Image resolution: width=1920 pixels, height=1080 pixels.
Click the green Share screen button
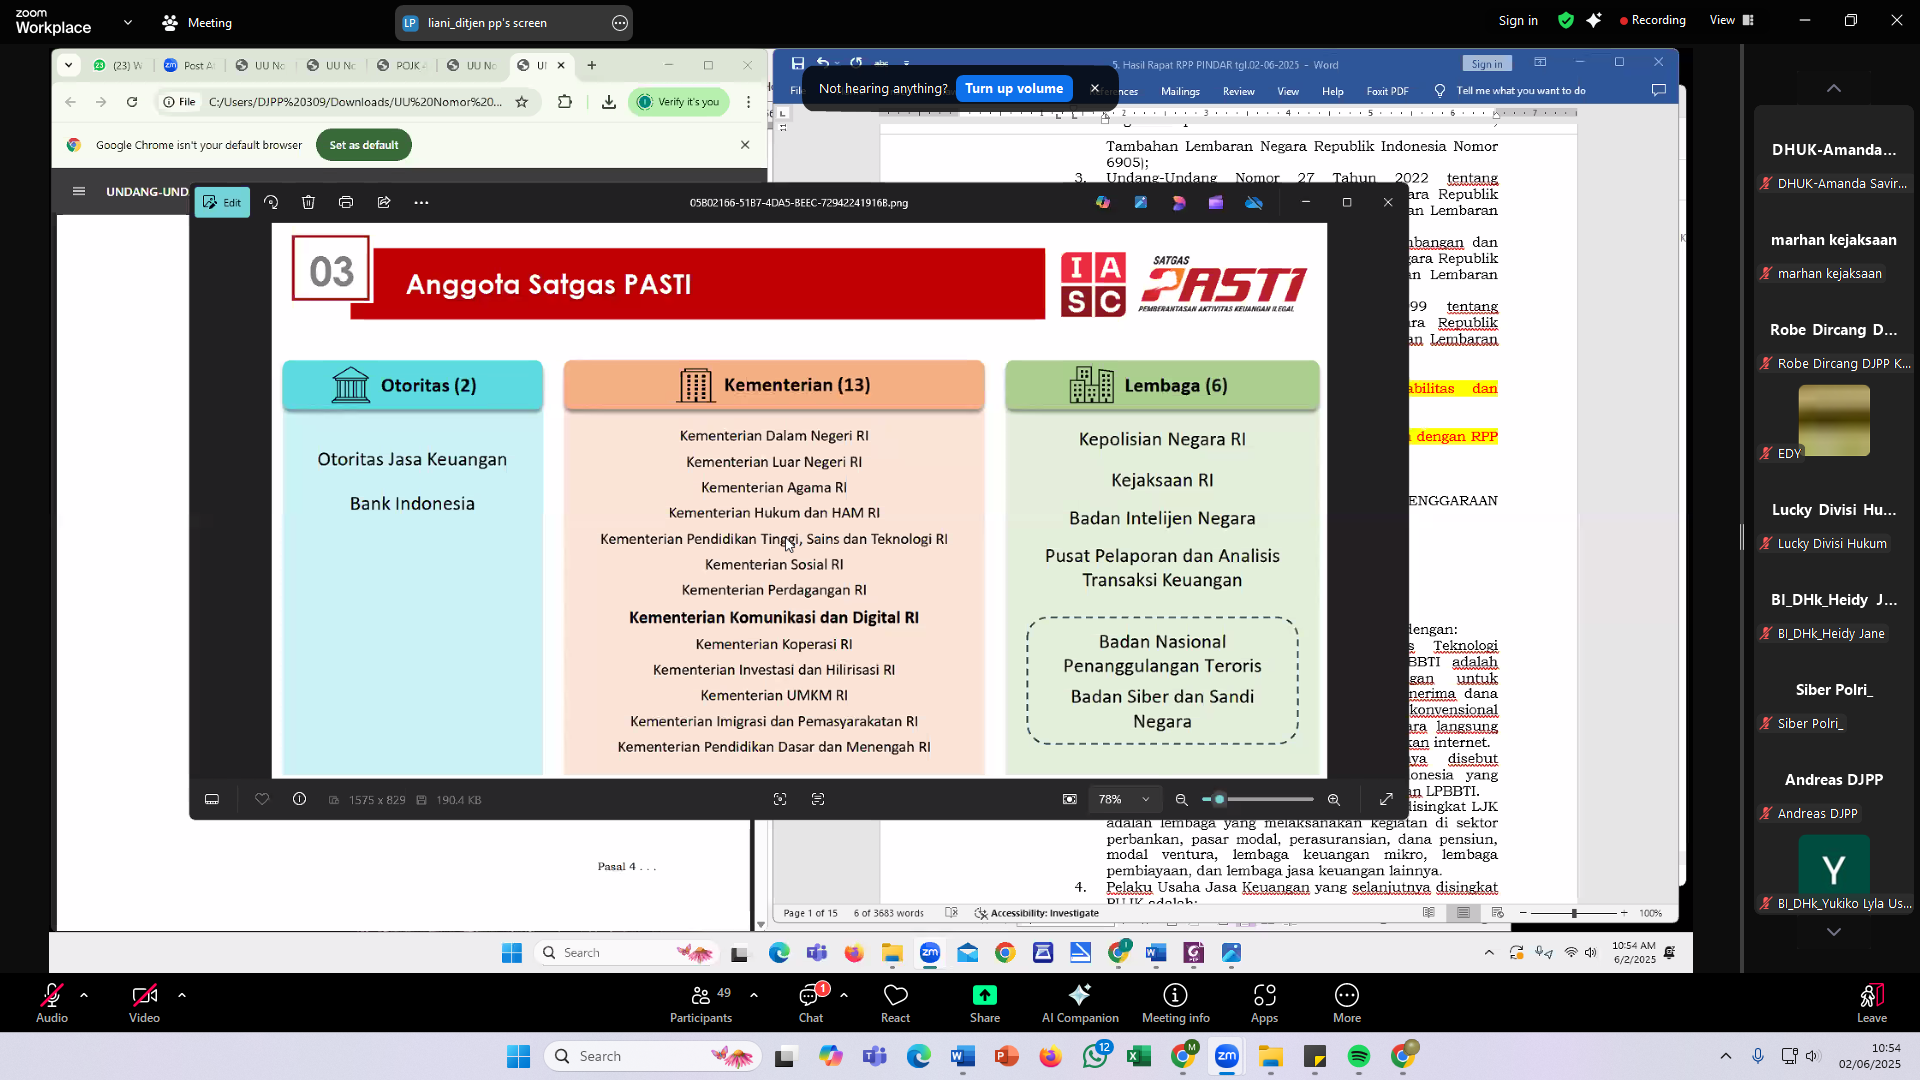[985, 1003]
